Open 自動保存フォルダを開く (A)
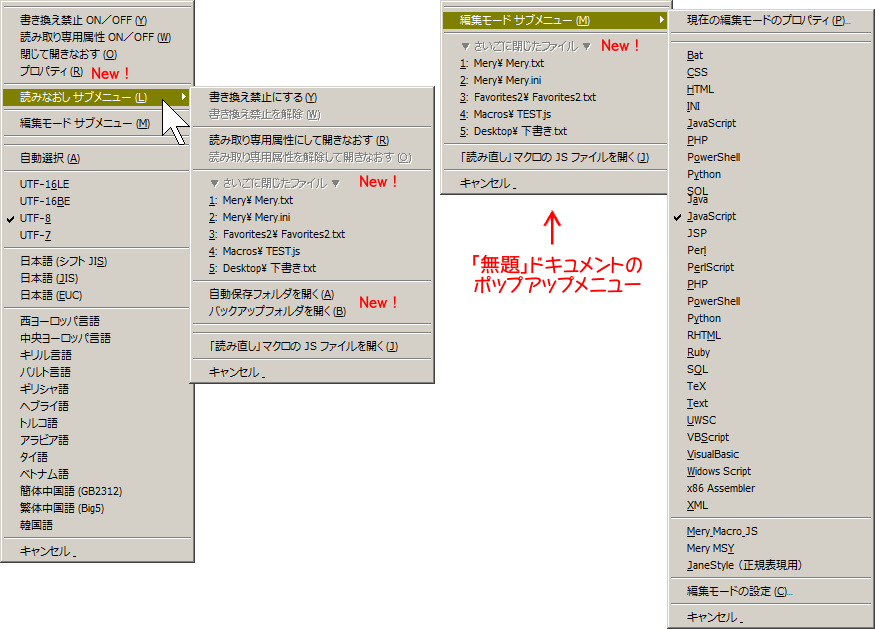This screenshot has width=875, height=629. pos(271,294)
